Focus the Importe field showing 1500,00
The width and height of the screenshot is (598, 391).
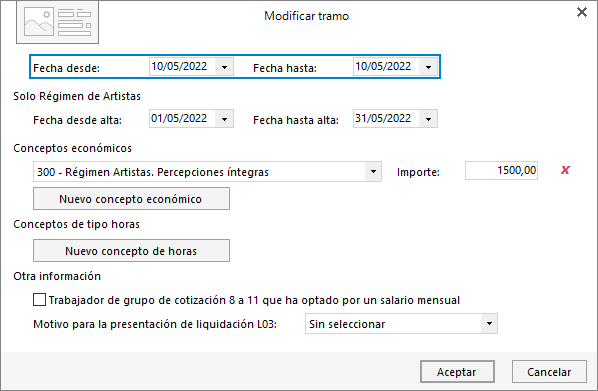tap(501, 171)
